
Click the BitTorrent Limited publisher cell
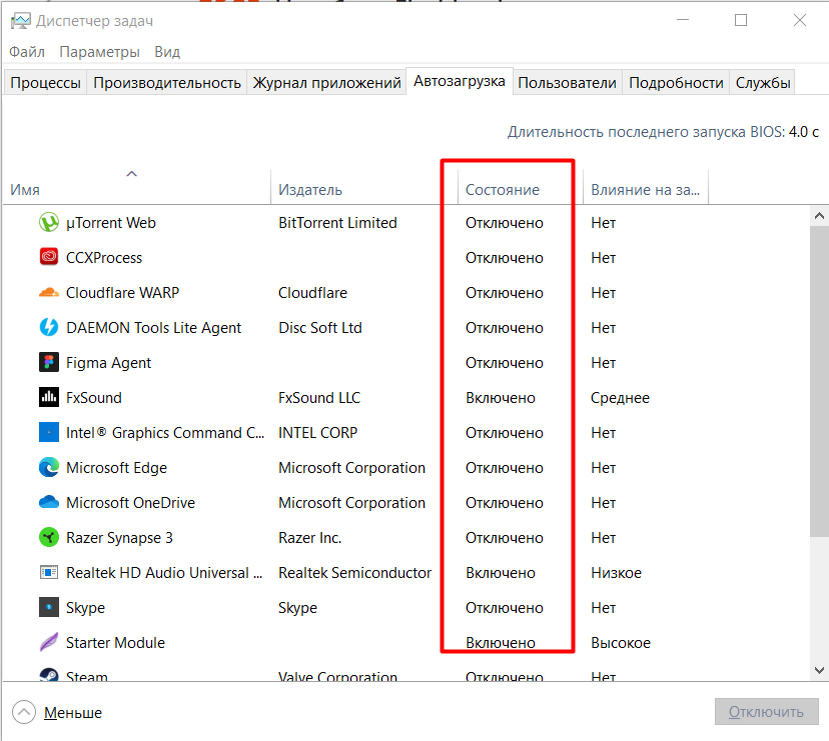337,223
